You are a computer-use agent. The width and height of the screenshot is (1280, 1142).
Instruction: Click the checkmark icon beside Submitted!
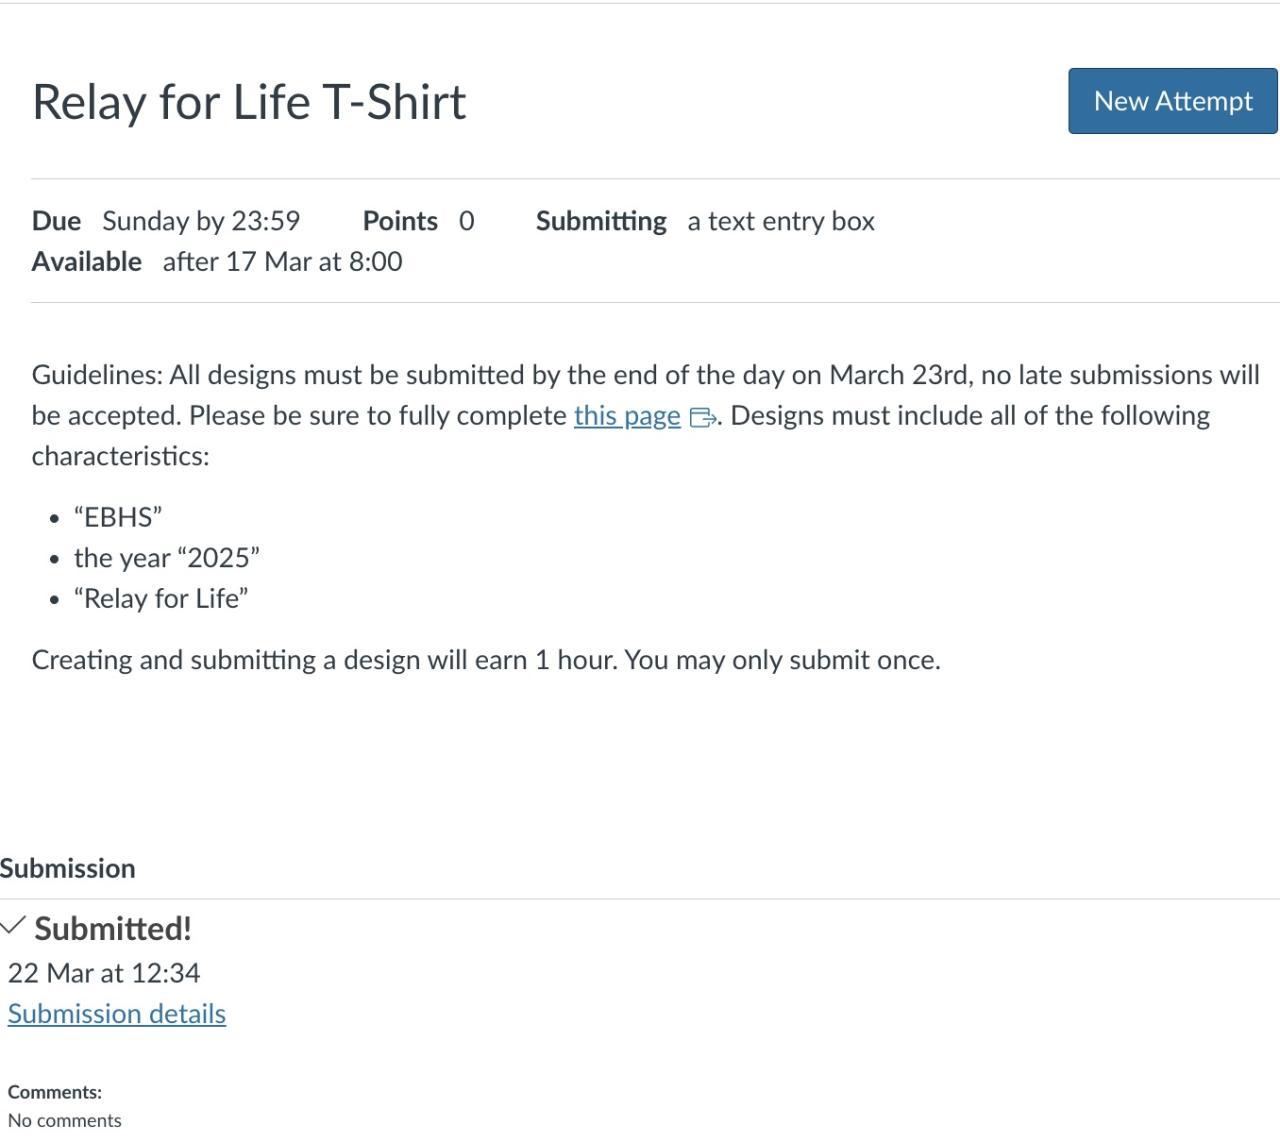pos(12,926)
